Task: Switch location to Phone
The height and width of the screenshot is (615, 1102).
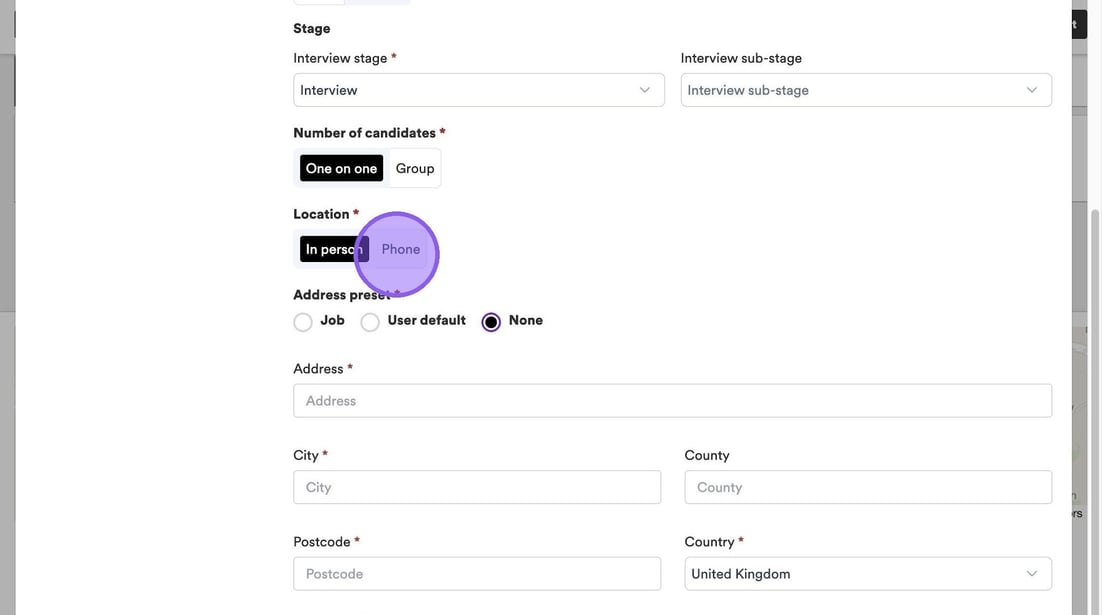Action: 401,249
